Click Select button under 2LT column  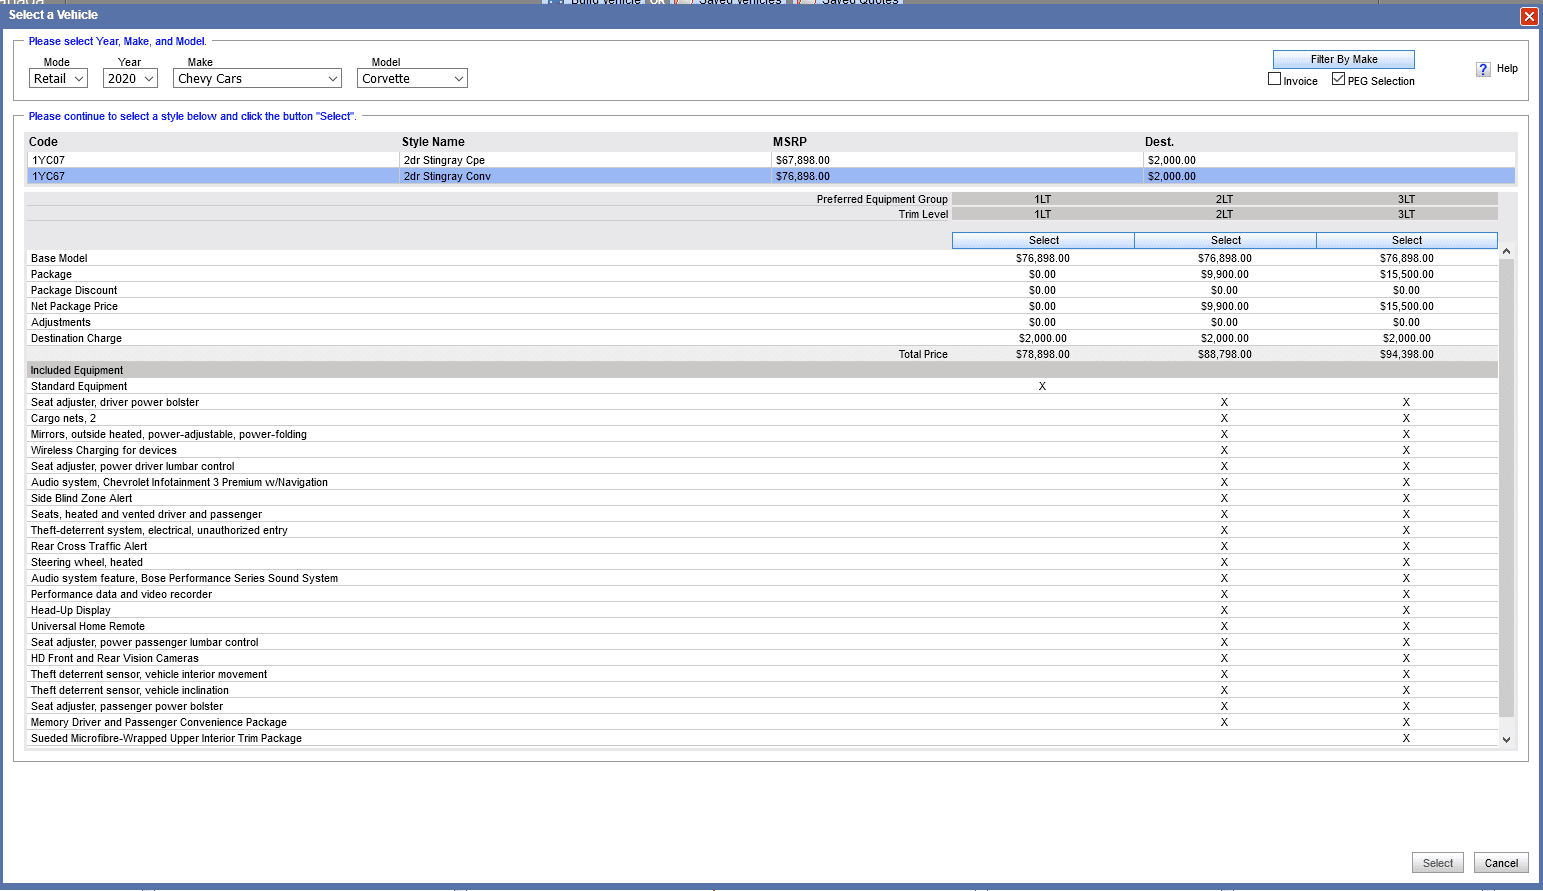click(1225, 240)
